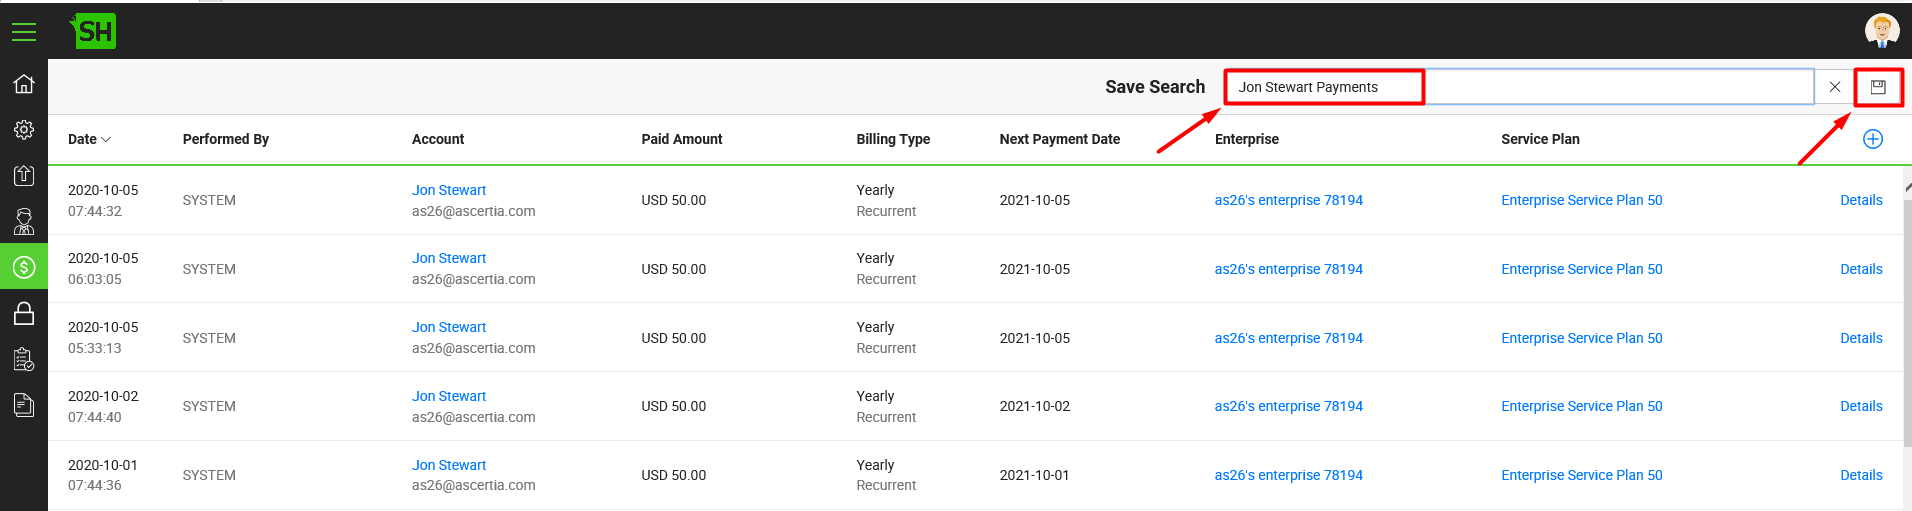
Task: Open the settings gear in sidebar
Action: tap(24, 130)
